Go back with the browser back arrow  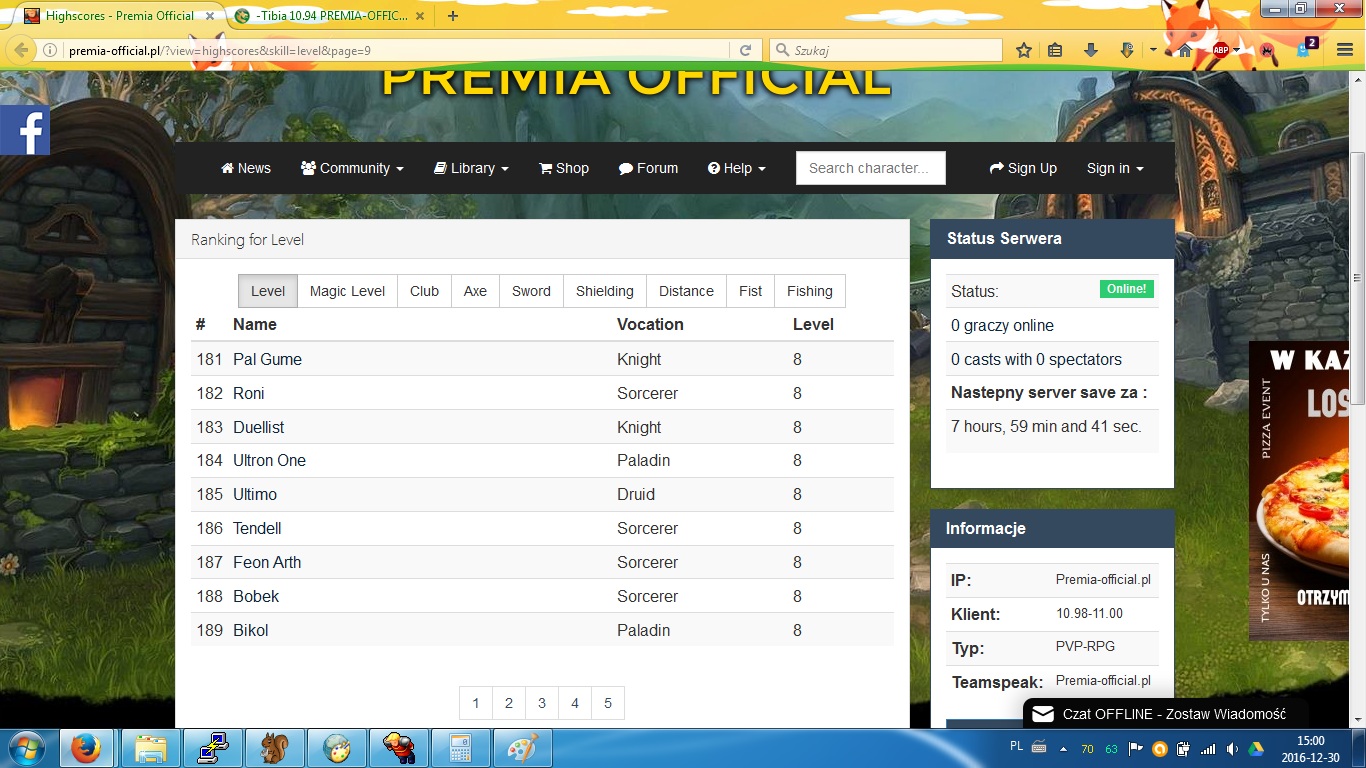tap(21, 50)
